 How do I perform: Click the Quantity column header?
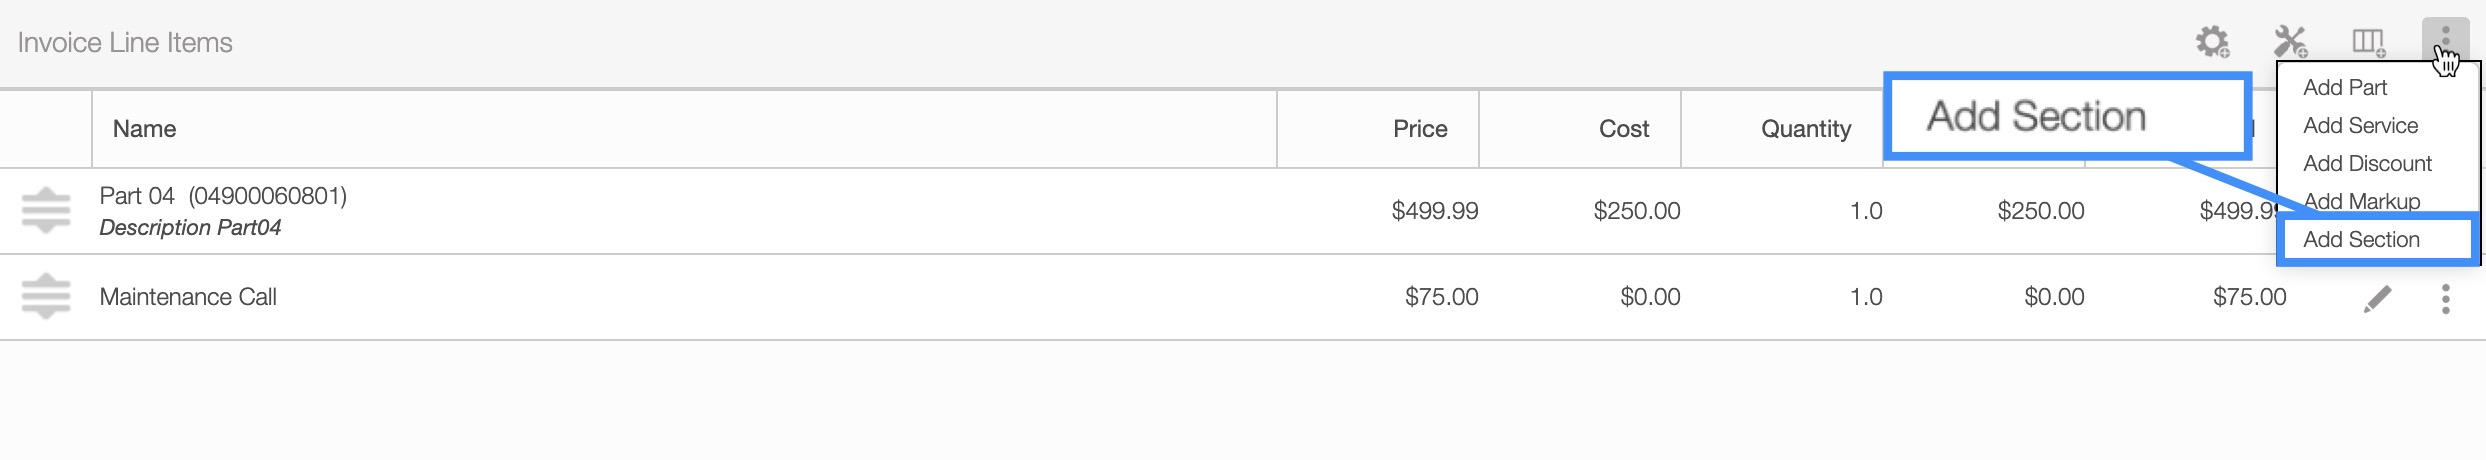pos(1805,129)
